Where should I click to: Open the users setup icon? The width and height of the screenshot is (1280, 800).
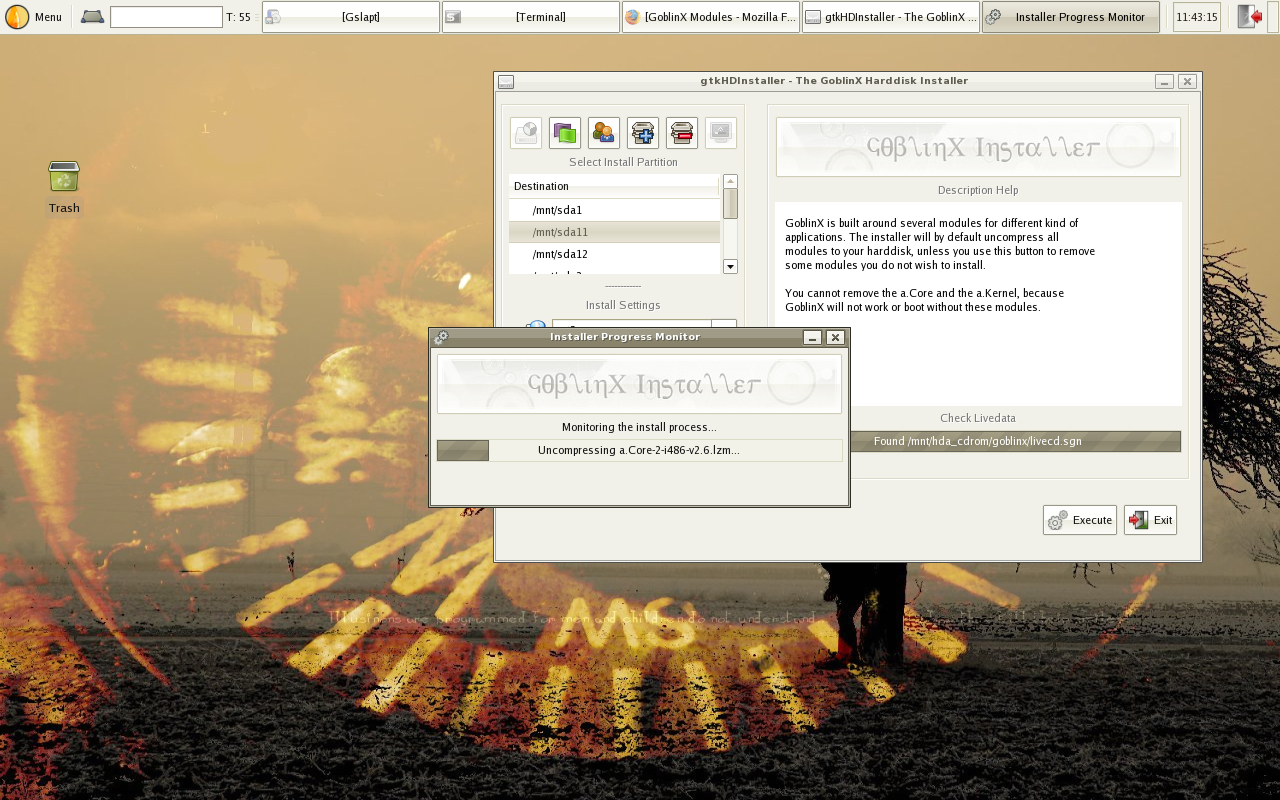click(x=604, y=133)
